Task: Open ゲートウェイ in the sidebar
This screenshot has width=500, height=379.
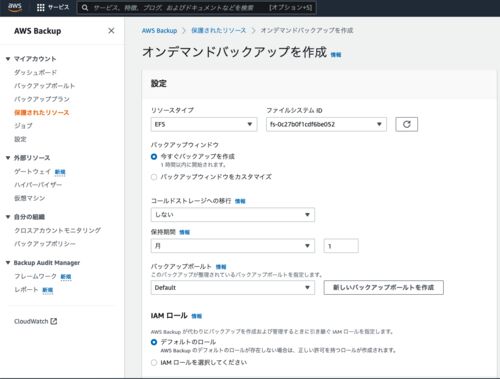Action: [32, 171]
